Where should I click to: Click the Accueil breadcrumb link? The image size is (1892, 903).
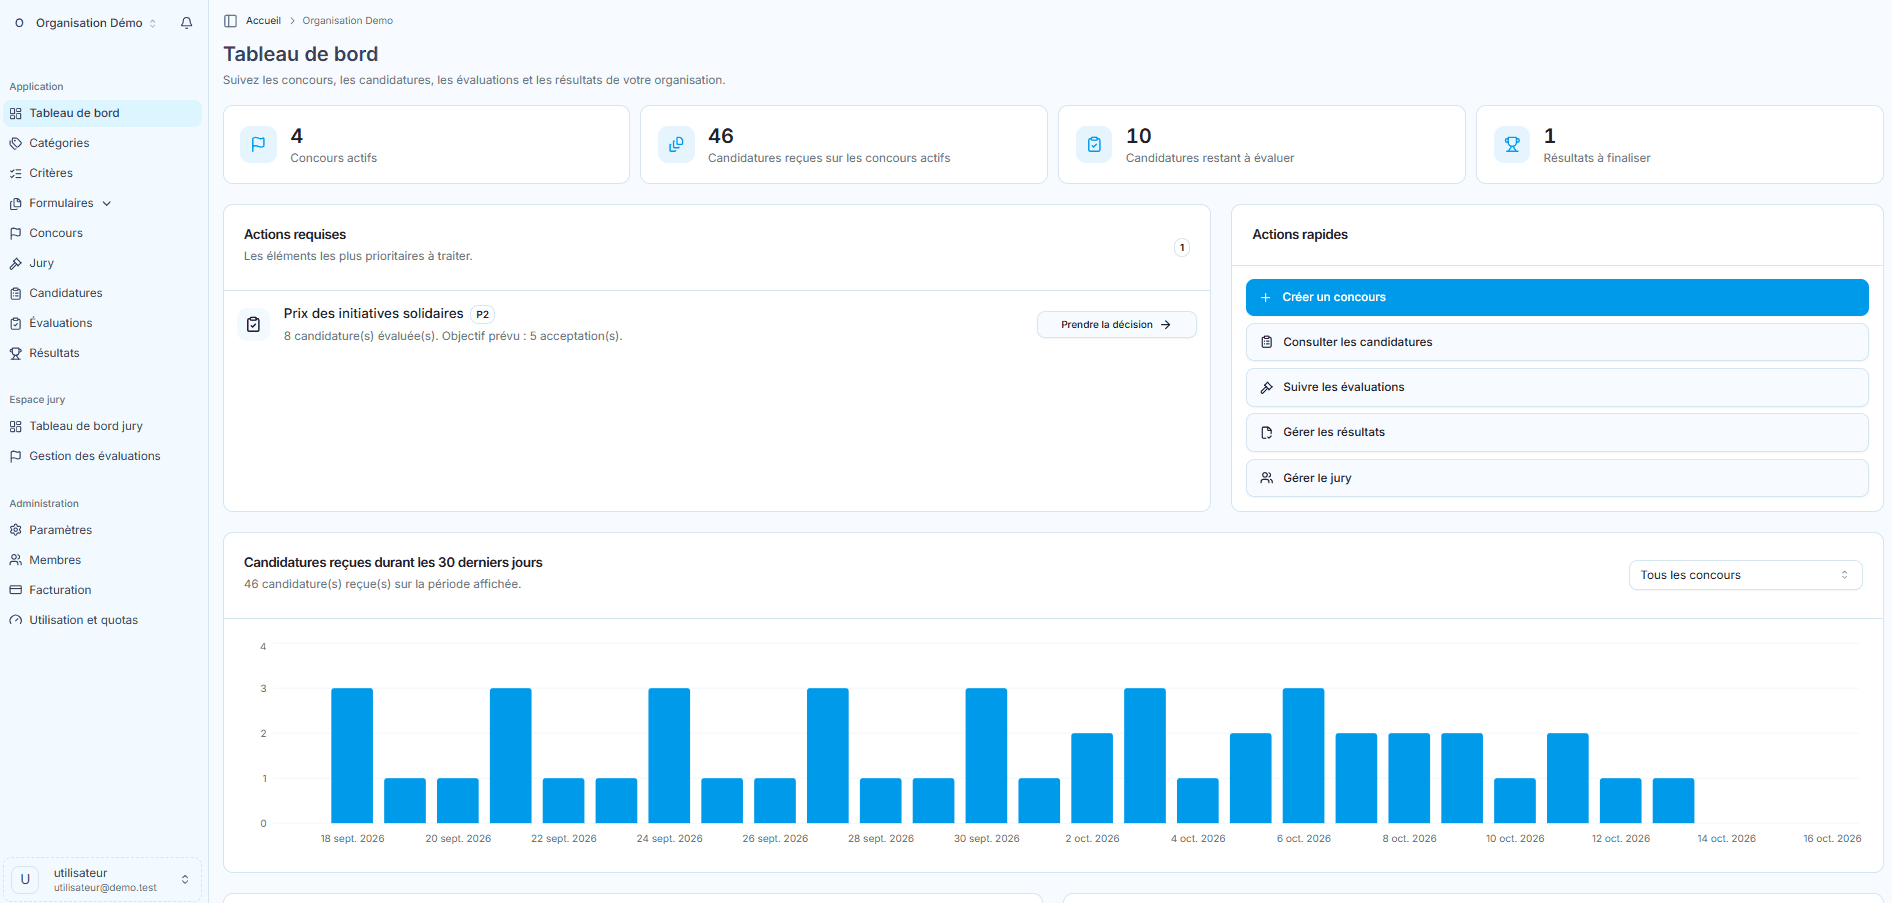(263, 20)
